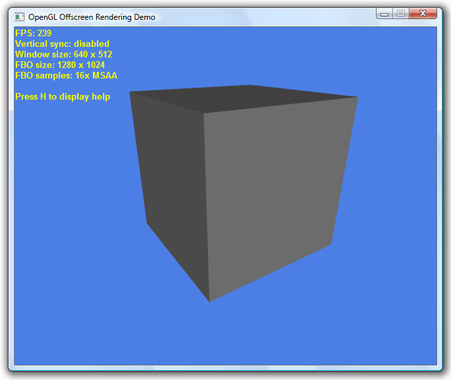Click the 'FBO size: 1280 x 1024' text
The width and height of the screenshot is (451, 380).
(60, 65)
